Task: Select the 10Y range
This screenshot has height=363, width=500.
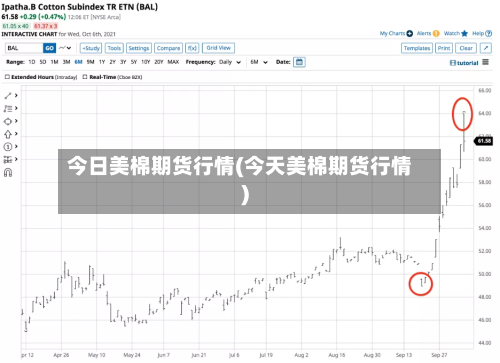Action: click(146, 62)
